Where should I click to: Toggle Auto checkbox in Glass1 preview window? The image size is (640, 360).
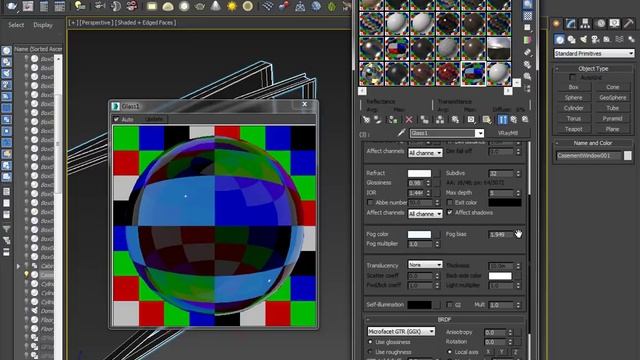pos(116,119)
